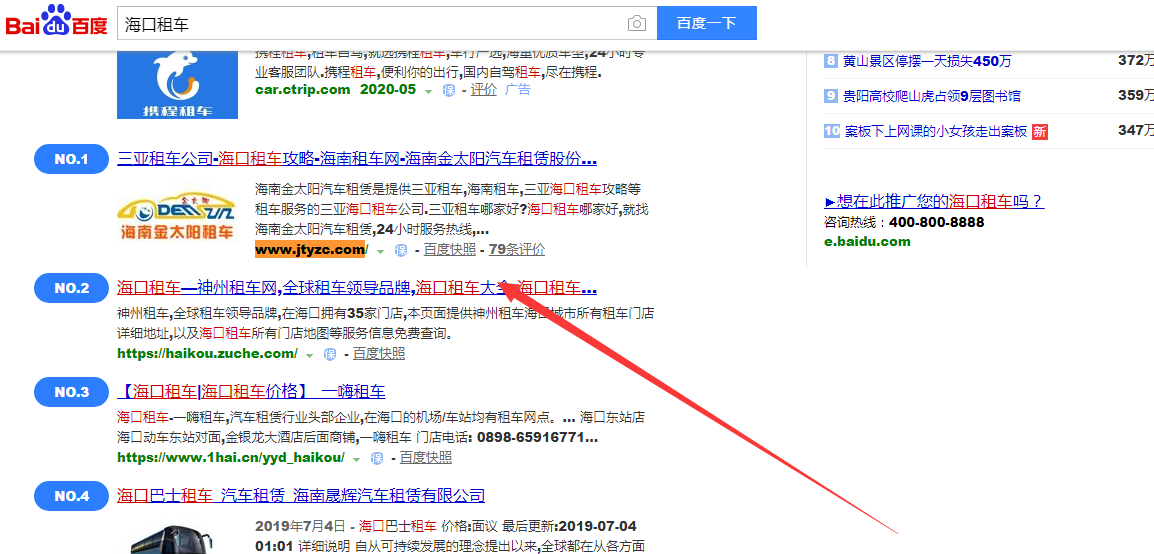The image size is (1154, 554).
Task: Open 百度快照 for jtyzc.com result
Action: [x=450, y=249]
